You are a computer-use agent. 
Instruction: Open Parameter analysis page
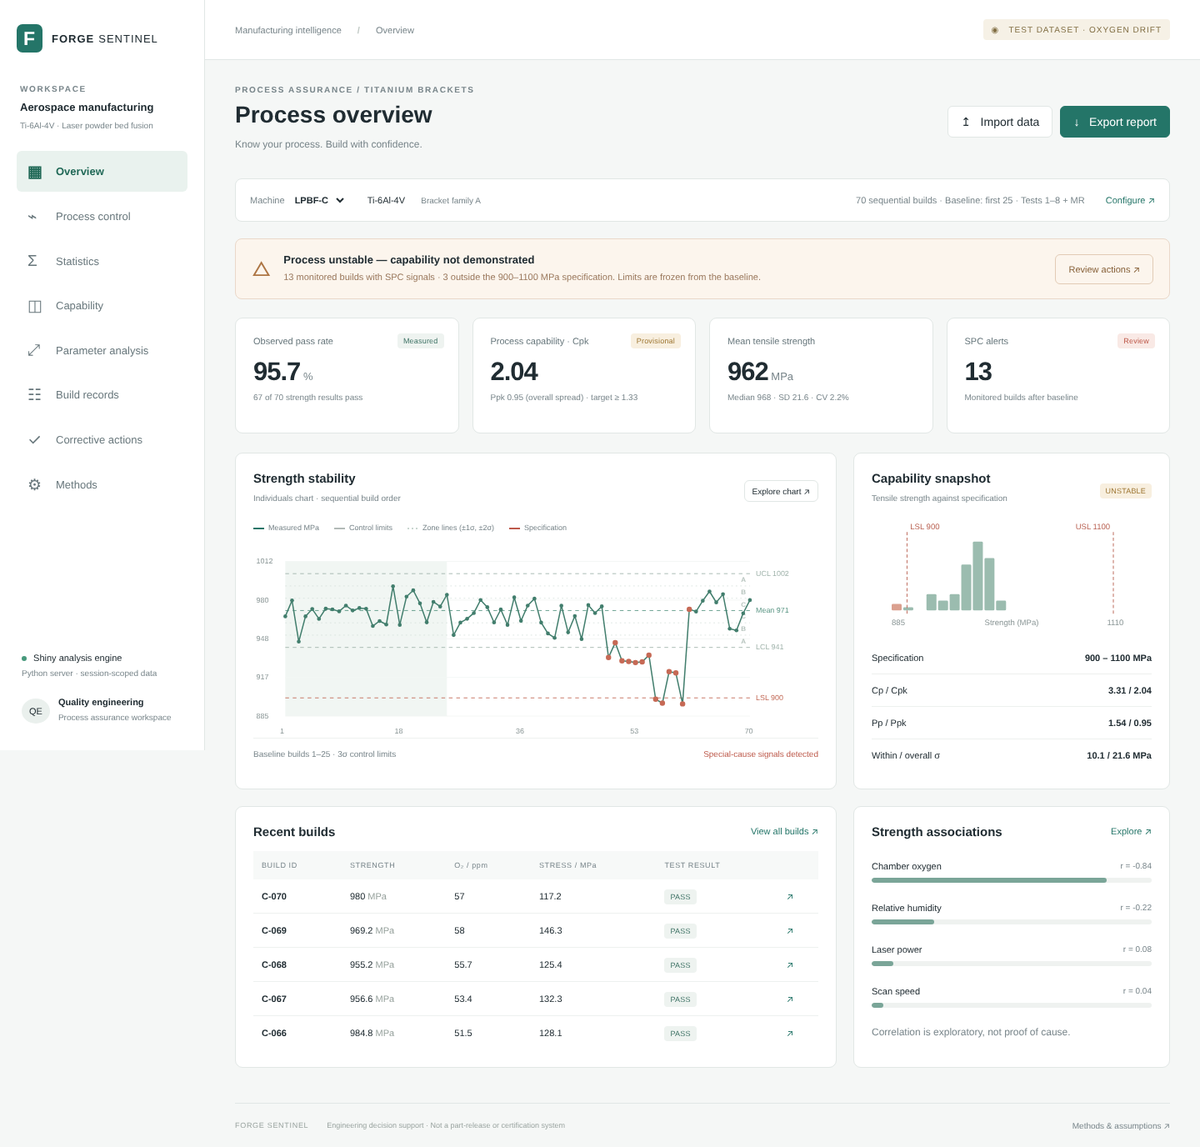click(x=102, y=350)
